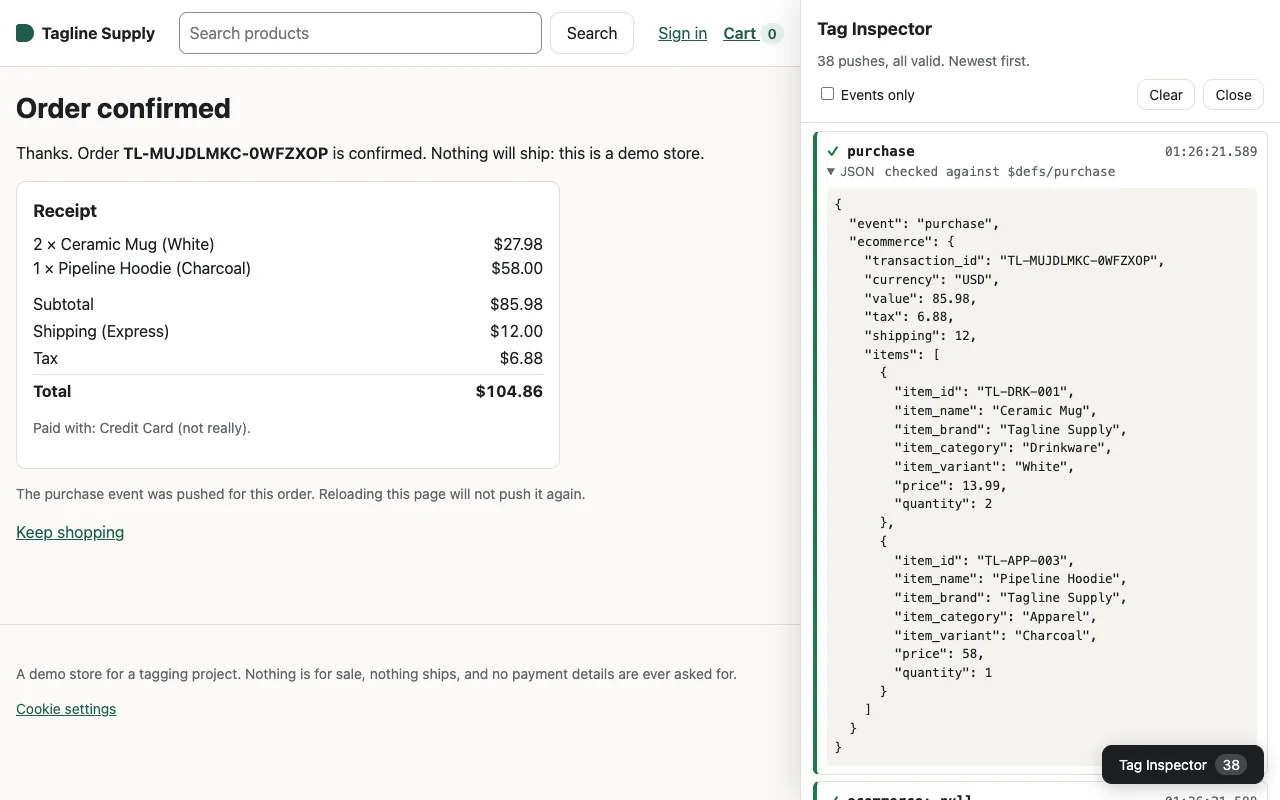
Task: Focus the Search products input field
Action: tap(360, 33)
